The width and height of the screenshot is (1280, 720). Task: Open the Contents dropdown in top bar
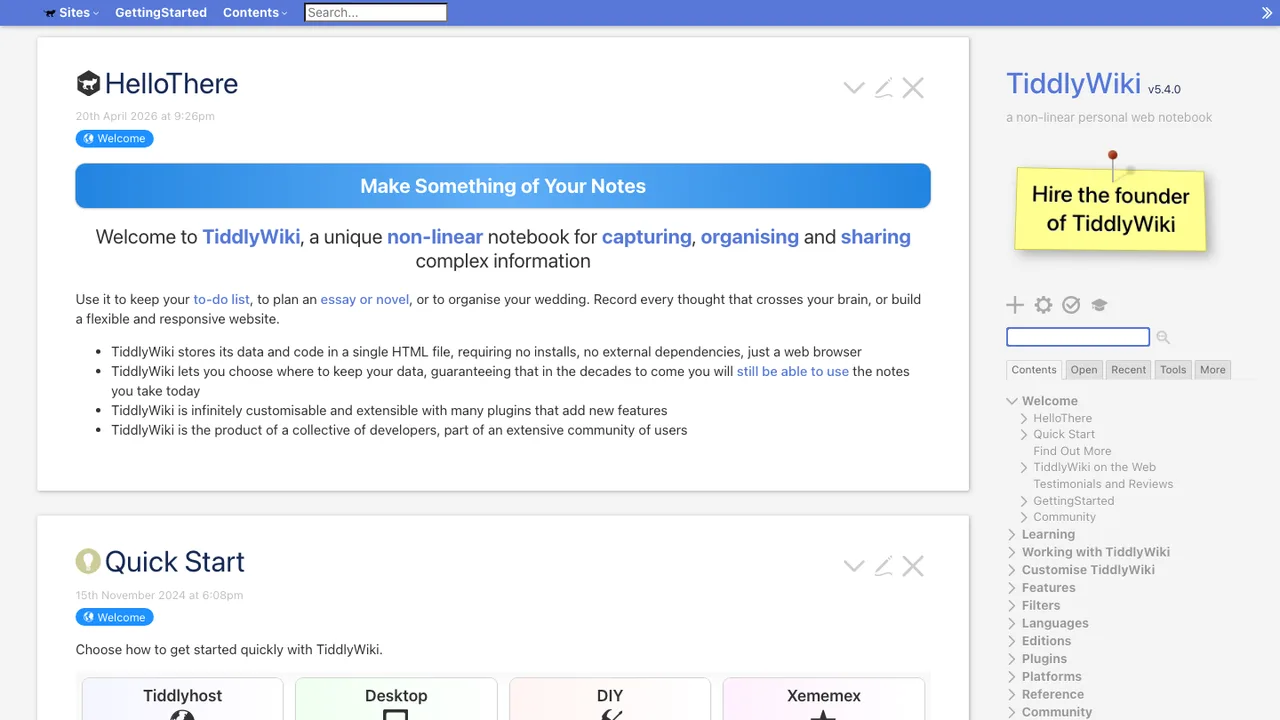255,13
